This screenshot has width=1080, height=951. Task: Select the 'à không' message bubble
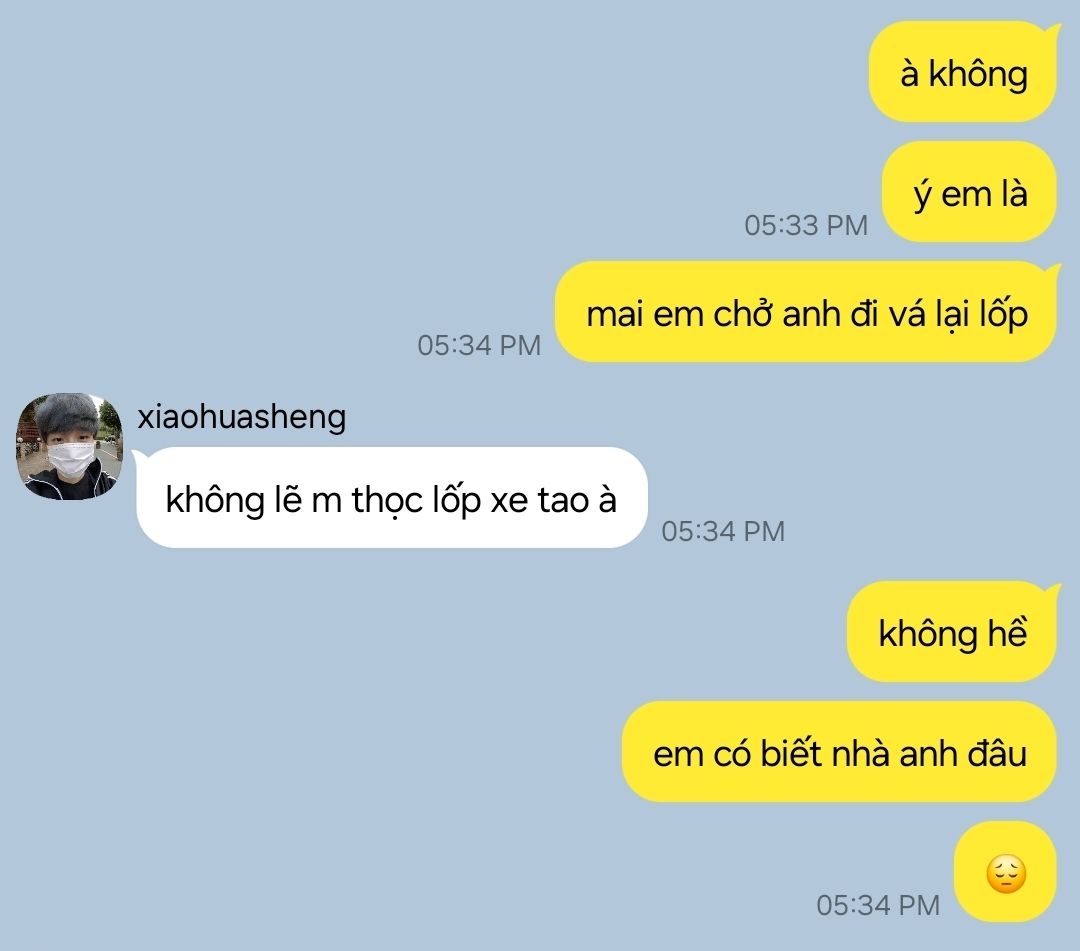pyautogui.click(x=963, y=72)
